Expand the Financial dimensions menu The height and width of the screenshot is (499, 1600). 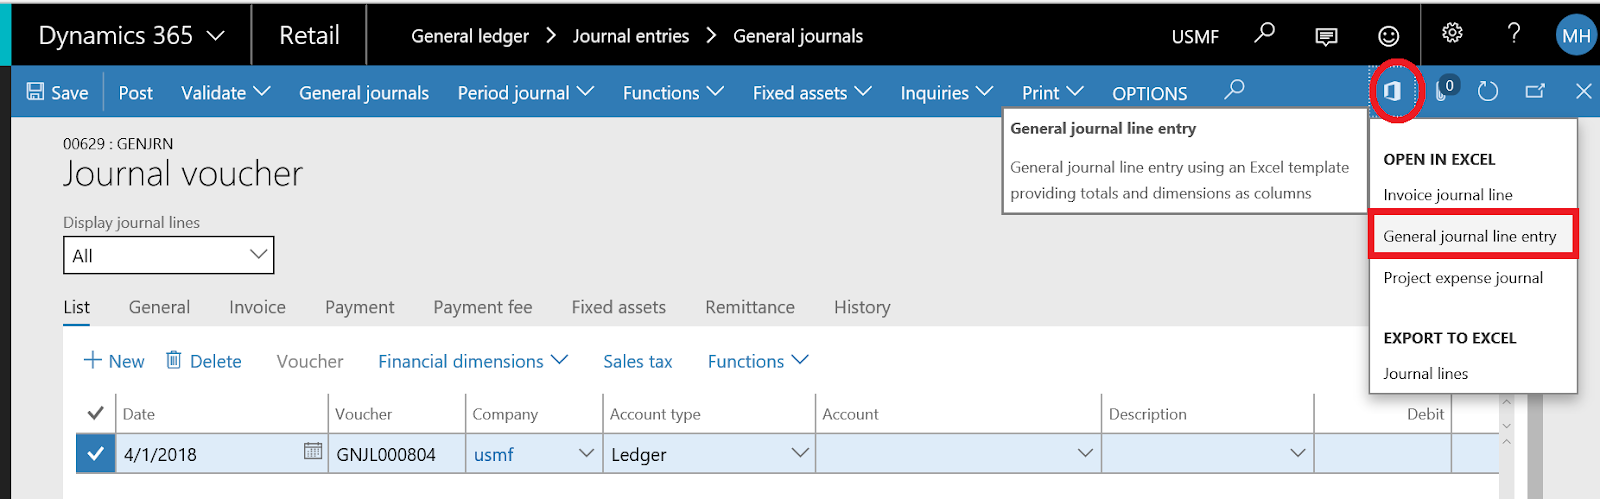click(x=472, y=361)
